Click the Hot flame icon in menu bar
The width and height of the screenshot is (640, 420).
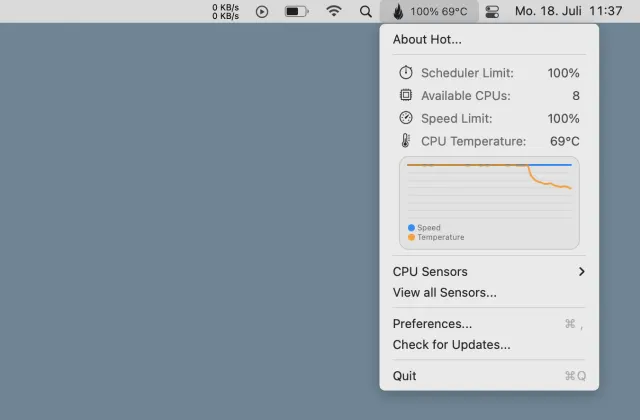click(x=398, y=11)
